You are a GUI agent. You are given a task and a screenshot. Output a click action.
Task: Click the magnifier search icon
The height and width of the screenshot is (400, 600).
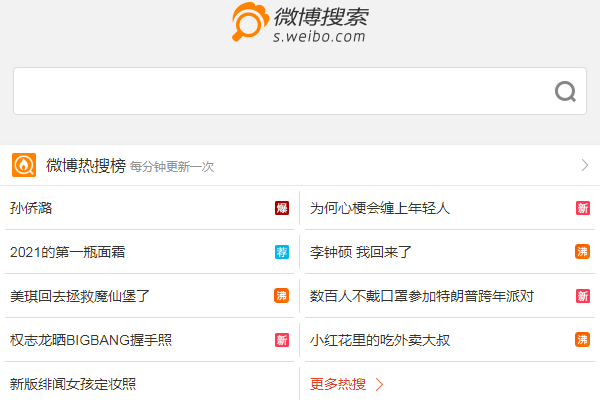(x=565, y=91)
